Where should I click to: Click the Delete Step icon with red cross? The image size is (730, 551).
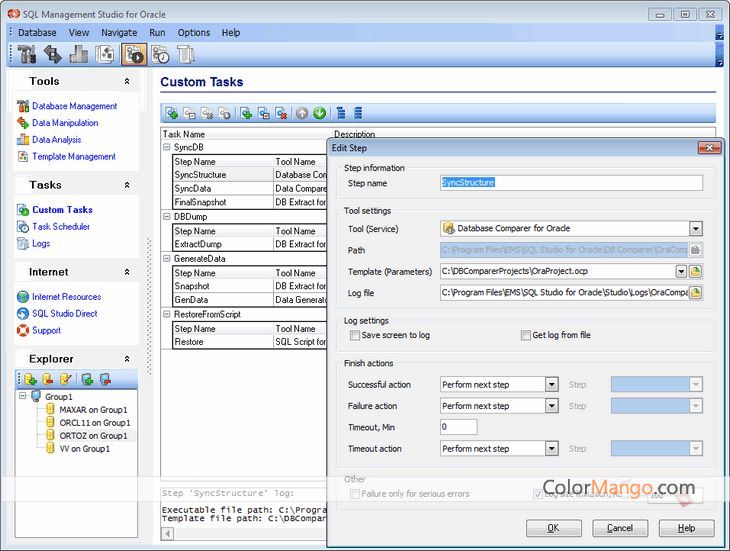tap(282, 113)
